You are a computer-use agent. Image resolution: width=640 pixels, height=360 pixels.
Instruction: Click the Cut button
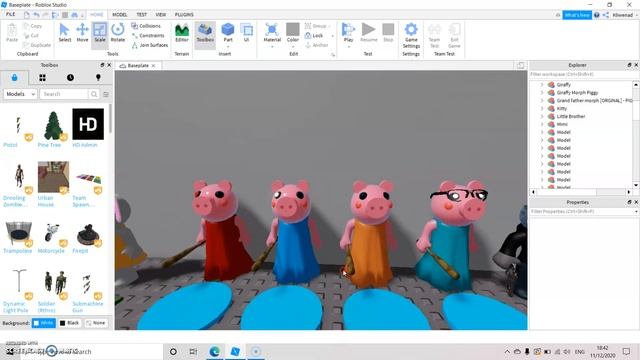31,36
